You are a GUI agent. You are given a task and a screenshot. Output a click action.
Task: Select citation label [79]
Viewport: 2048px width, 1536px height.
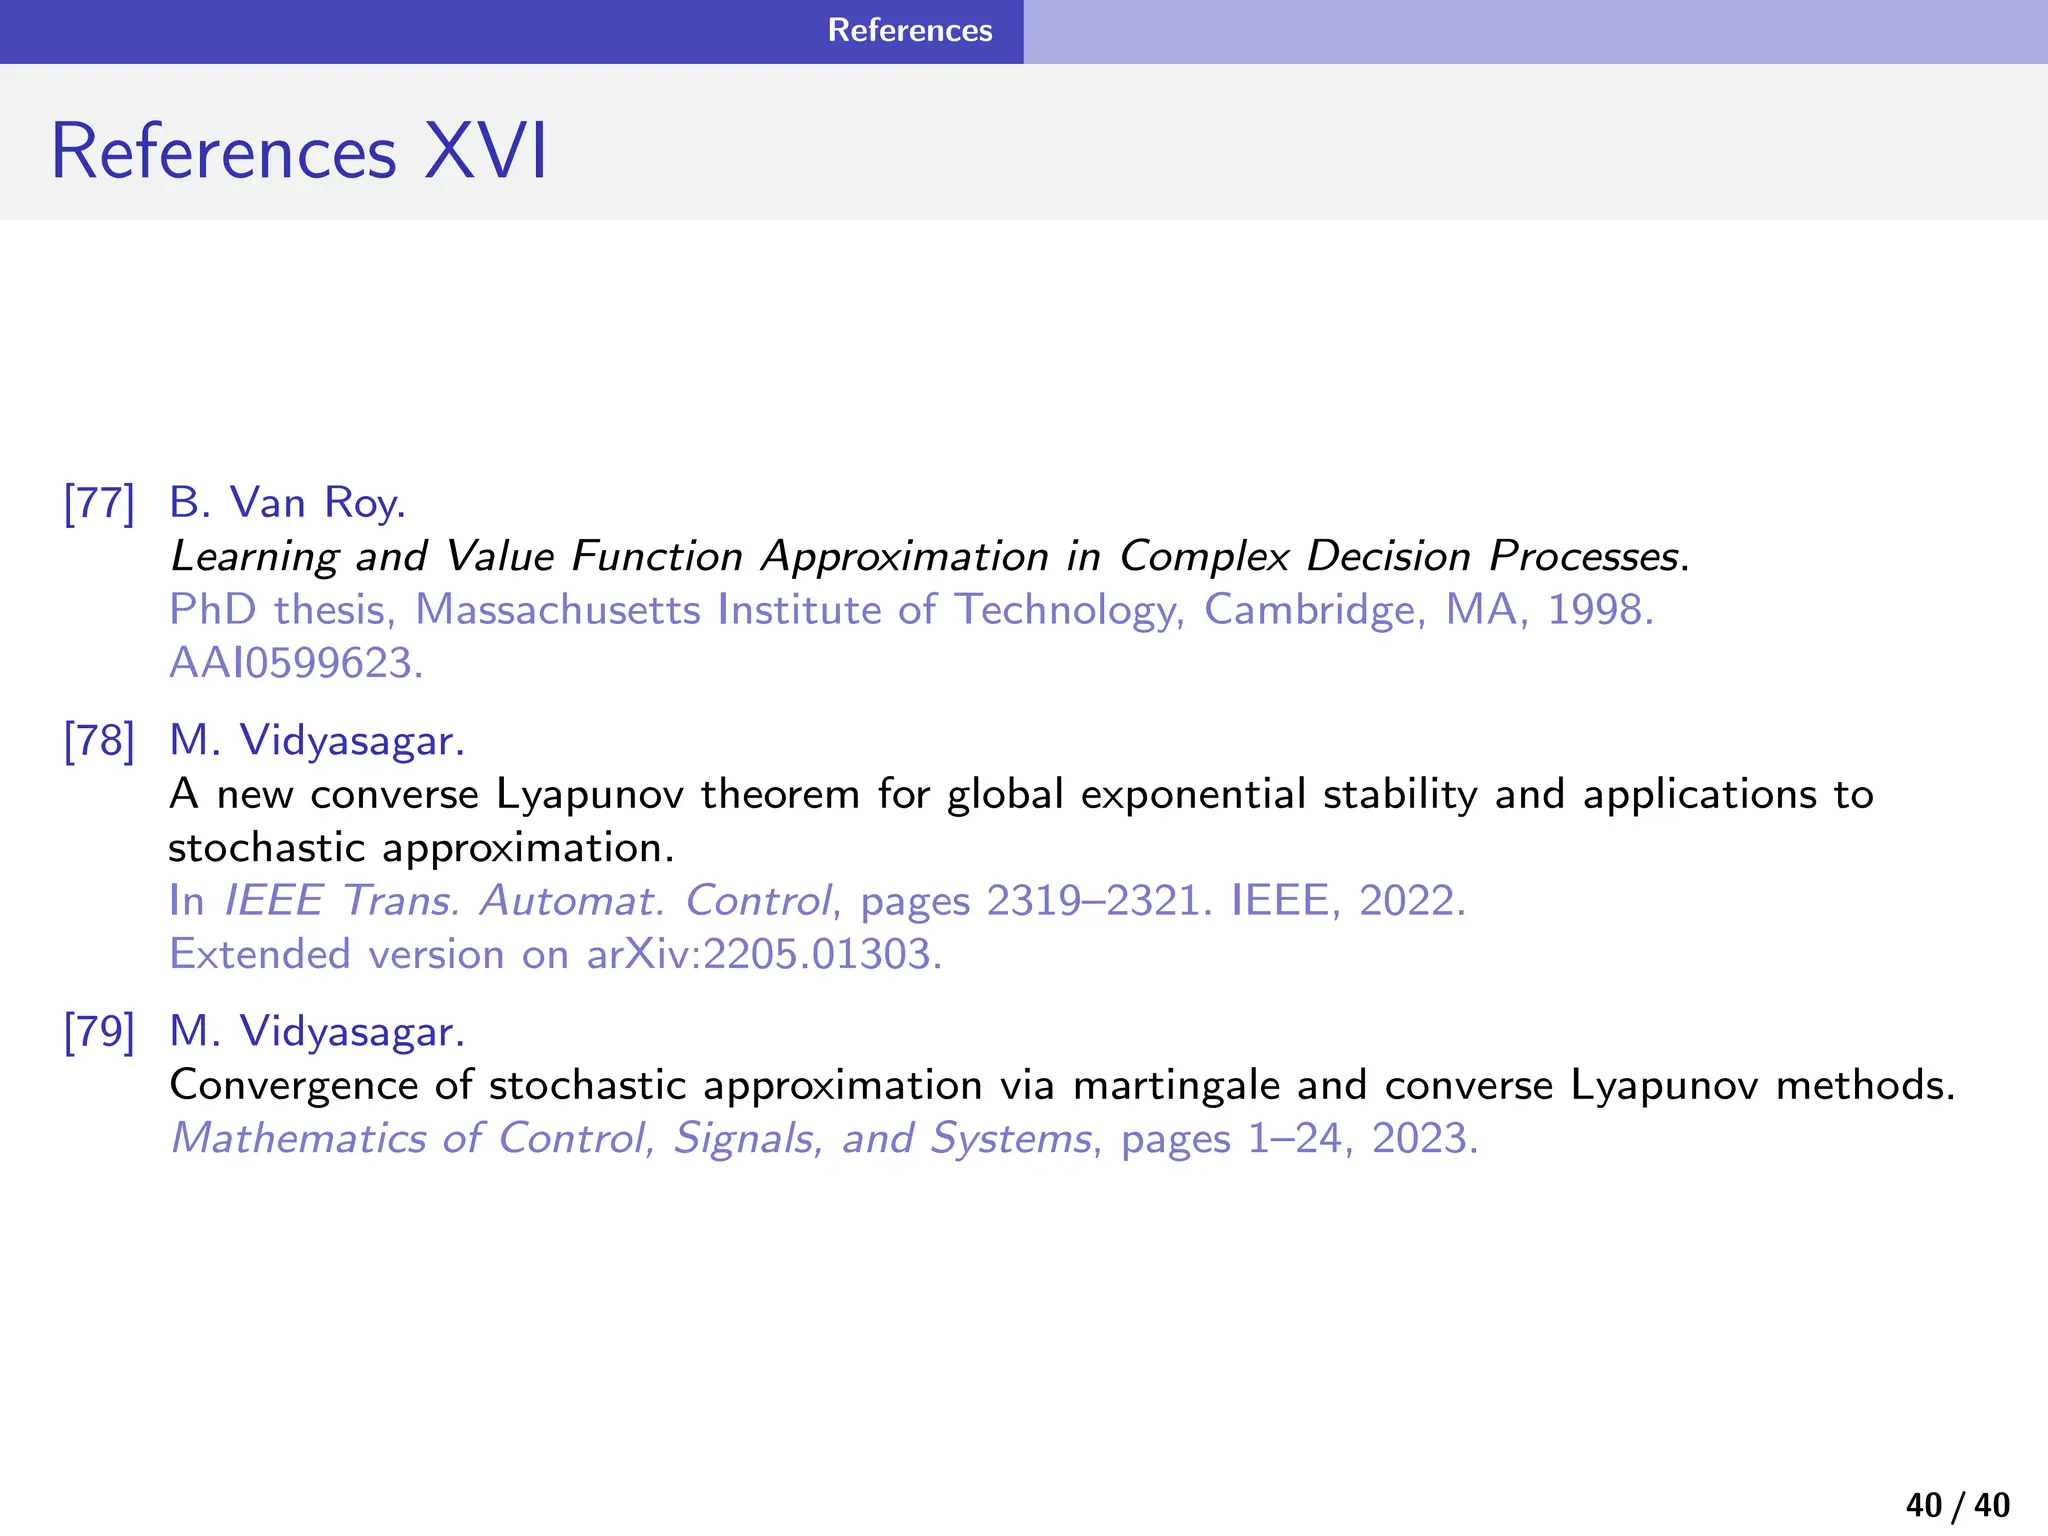click(99, 1031)
